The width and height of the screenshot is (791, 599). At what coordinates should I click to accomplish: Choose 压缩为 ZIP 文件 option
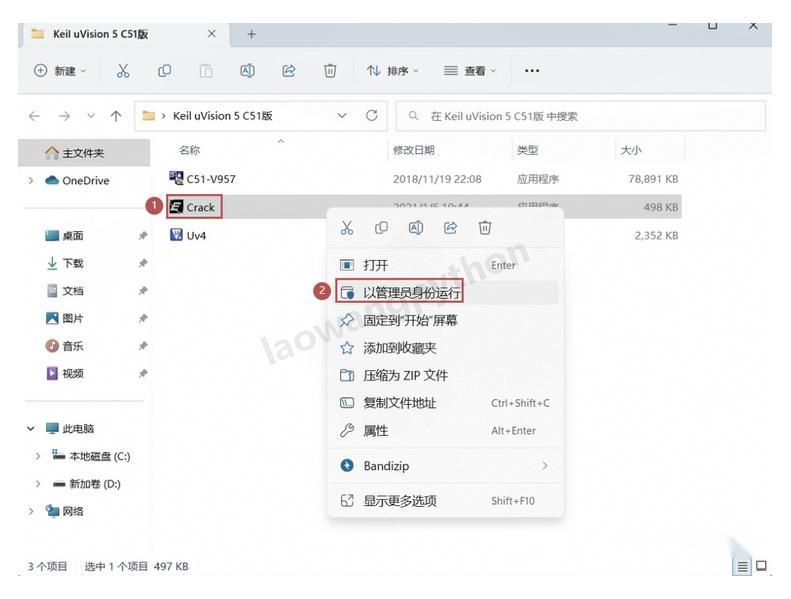pos(444,375)
